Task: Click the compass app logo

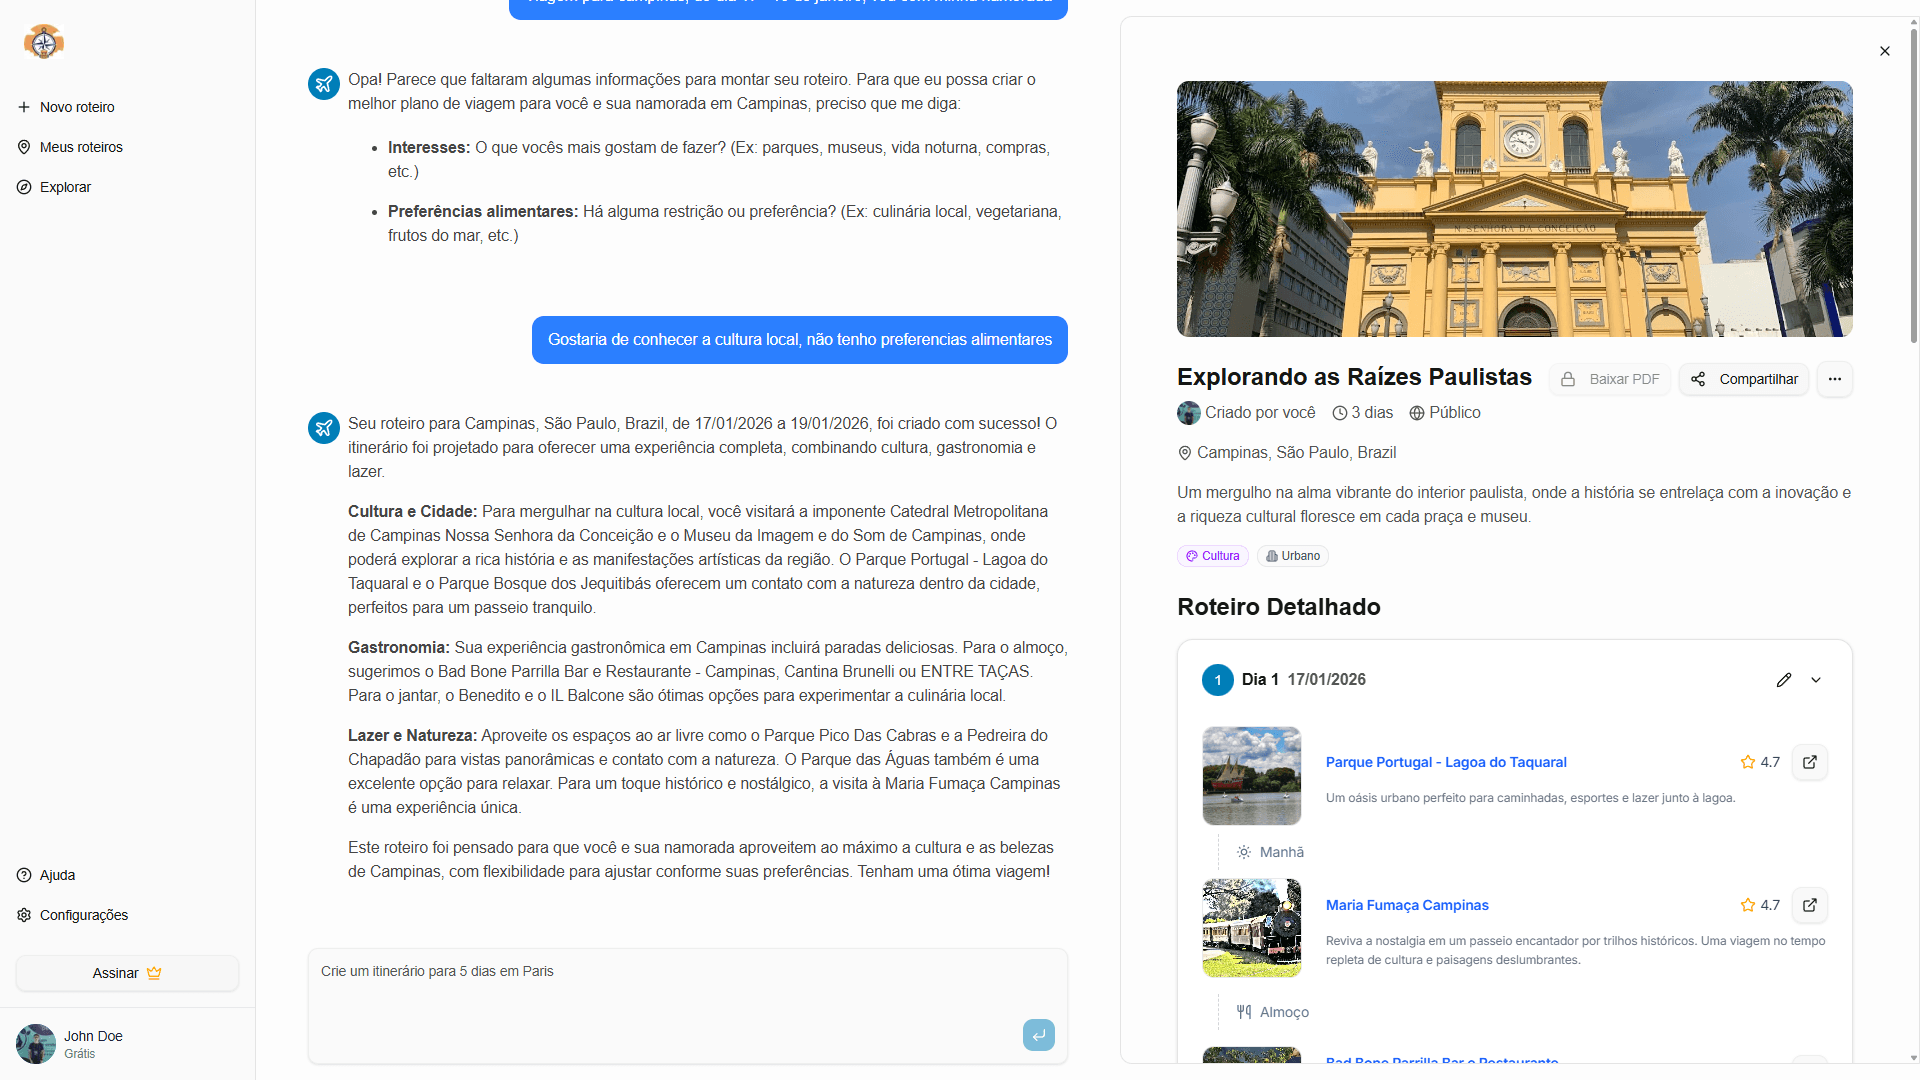Action: pos(44,42)
